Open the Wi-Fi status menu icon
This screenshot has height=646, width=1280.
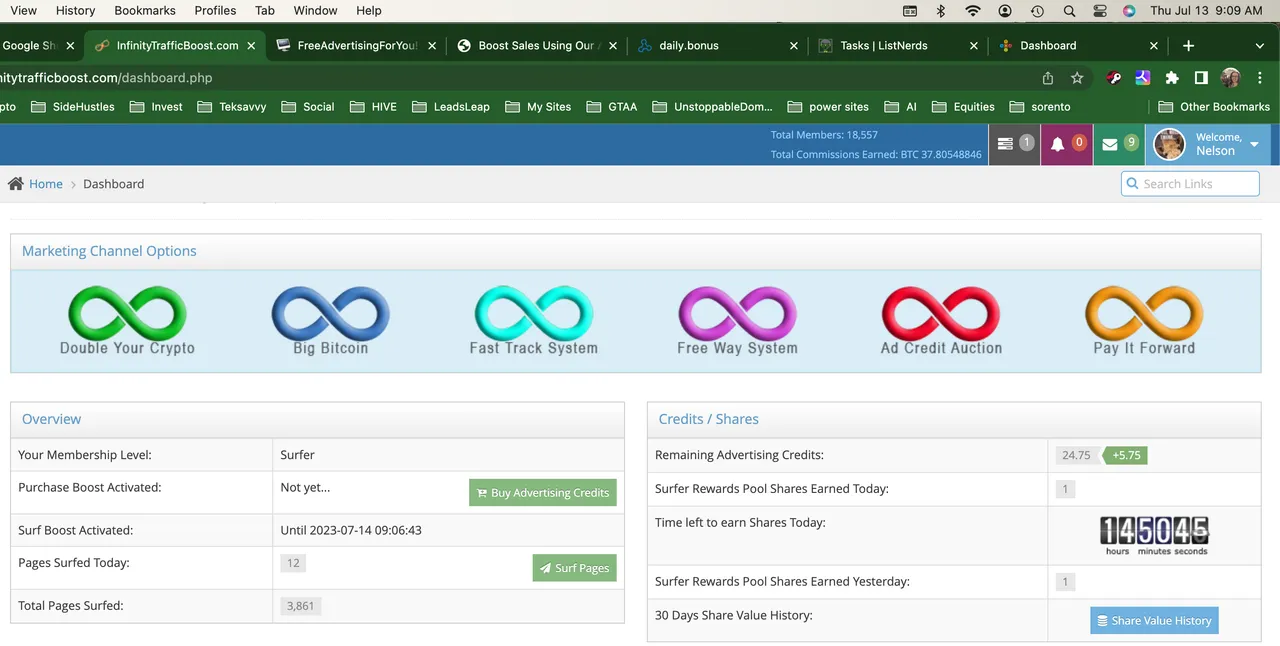[973, 11]
